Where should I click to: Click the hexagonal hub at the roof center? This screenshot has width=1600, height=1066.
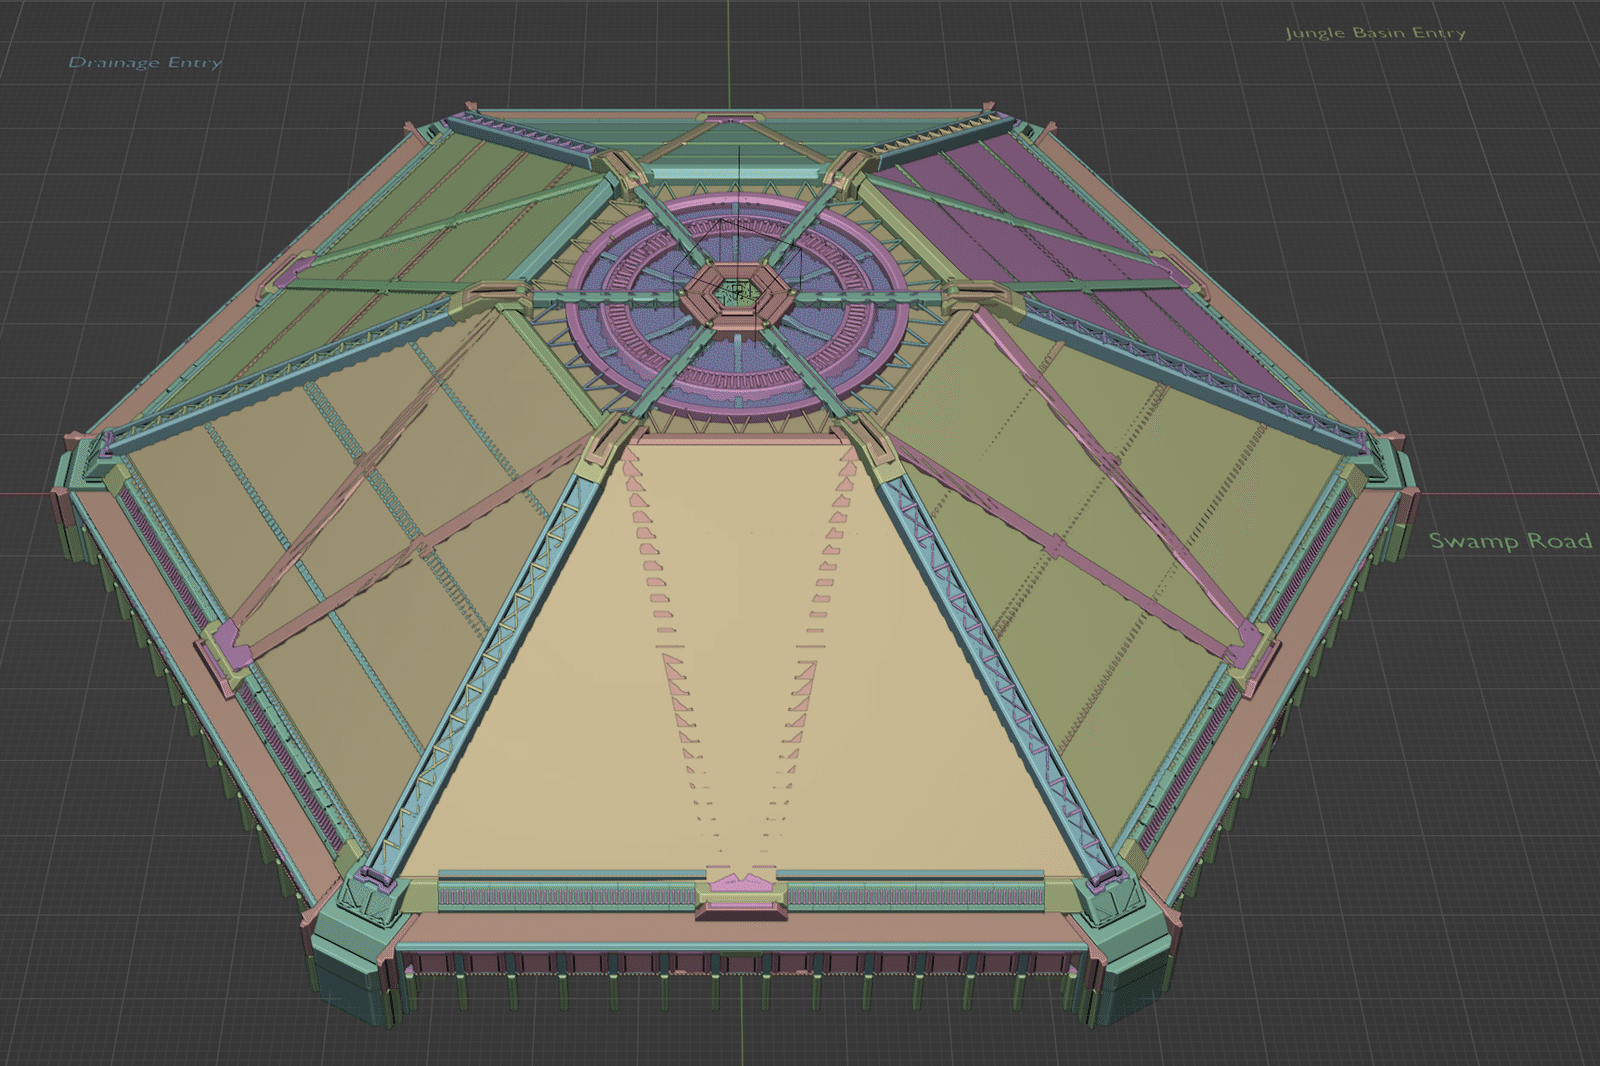point(738,293)
